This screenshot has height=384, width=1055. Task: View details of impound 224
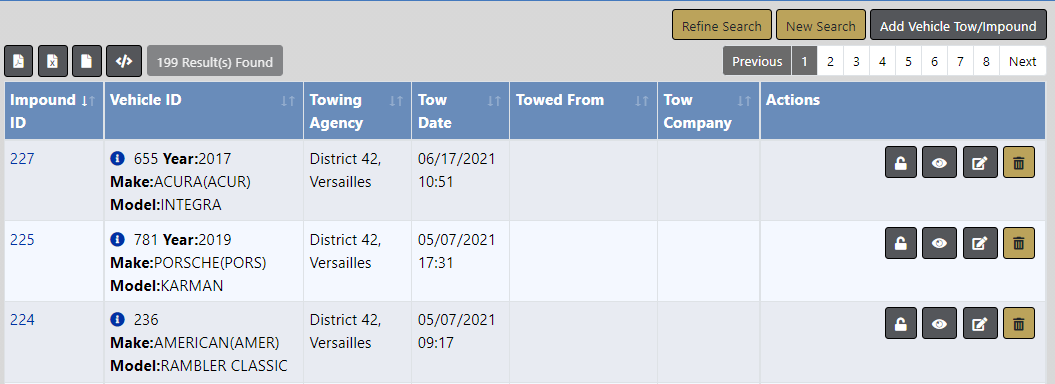(x=939, y=324)
